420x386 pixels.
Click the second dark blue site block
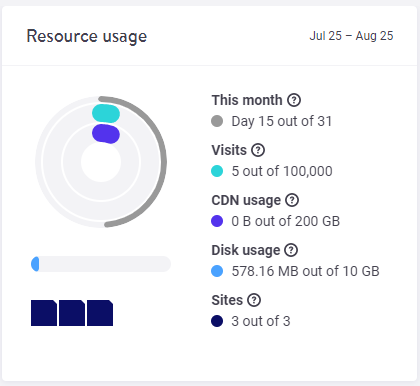[72, 313]
